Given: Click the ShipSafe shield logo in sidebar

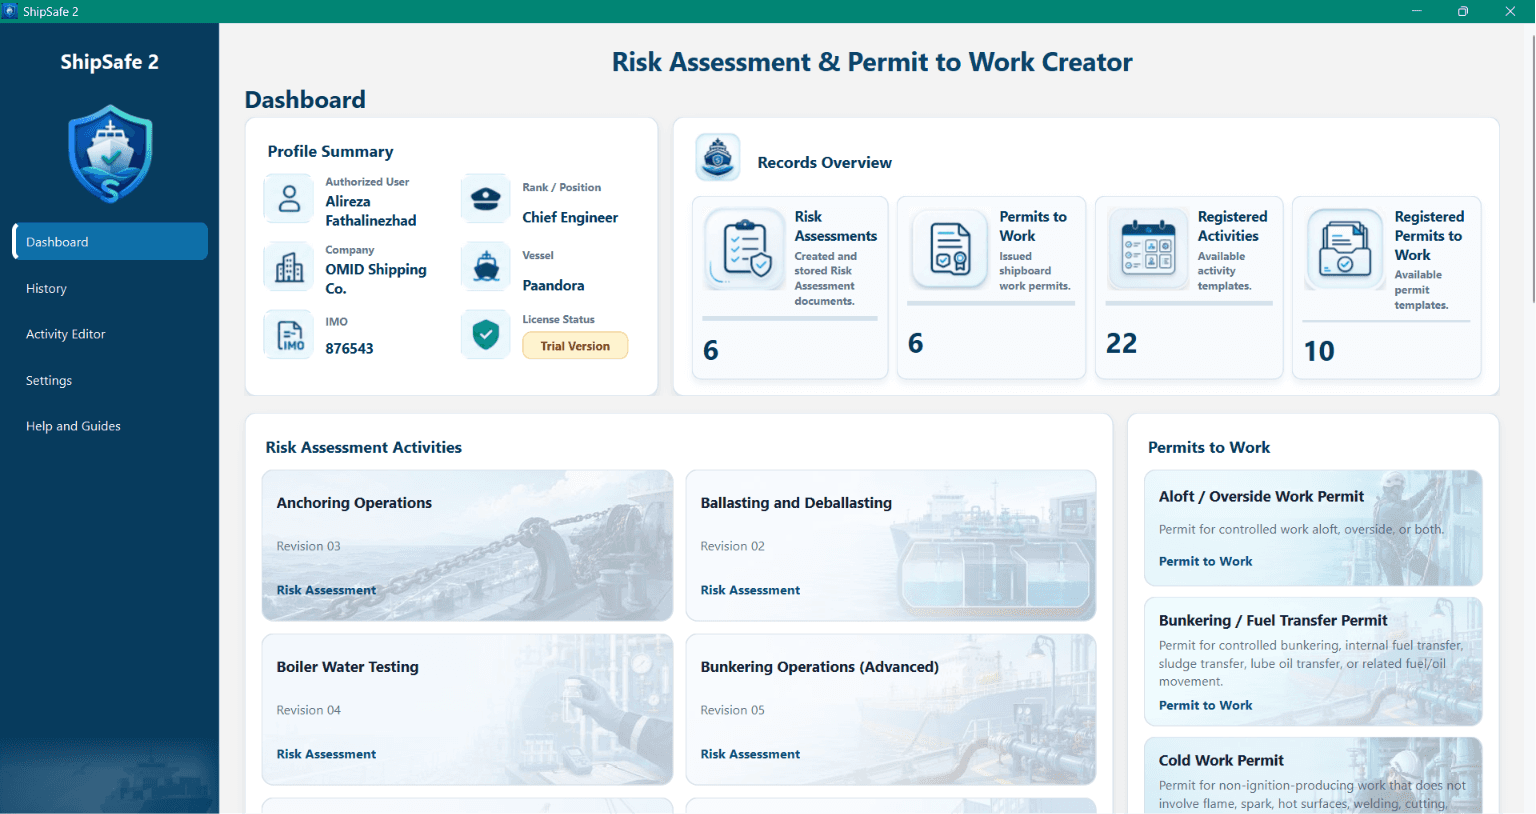Looking at the screenshot, I should pos(110,154).
